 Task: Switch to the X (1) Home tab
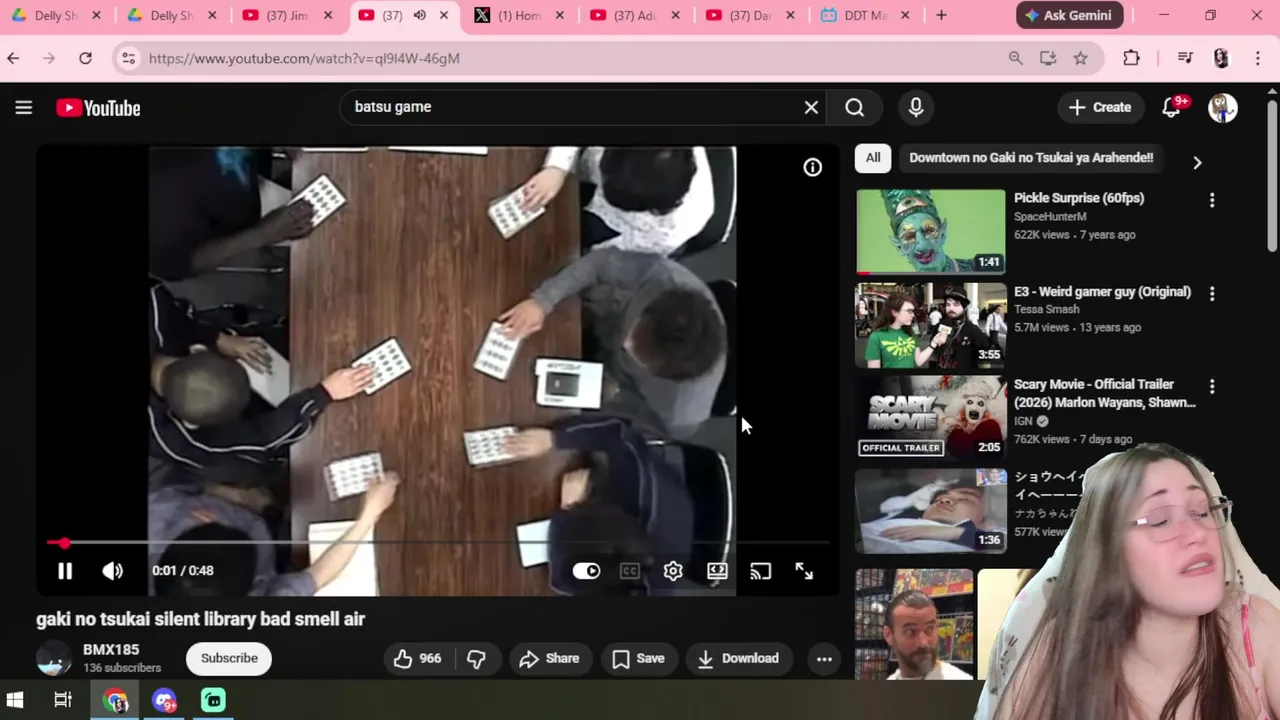[x=520, y=15]
